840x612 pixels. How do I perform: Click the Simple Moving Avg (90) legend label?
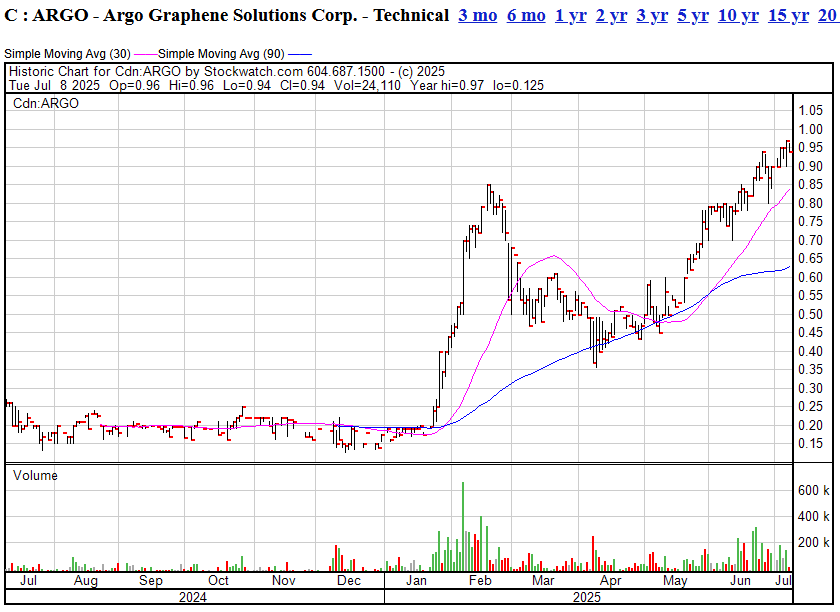pos(221,54)
